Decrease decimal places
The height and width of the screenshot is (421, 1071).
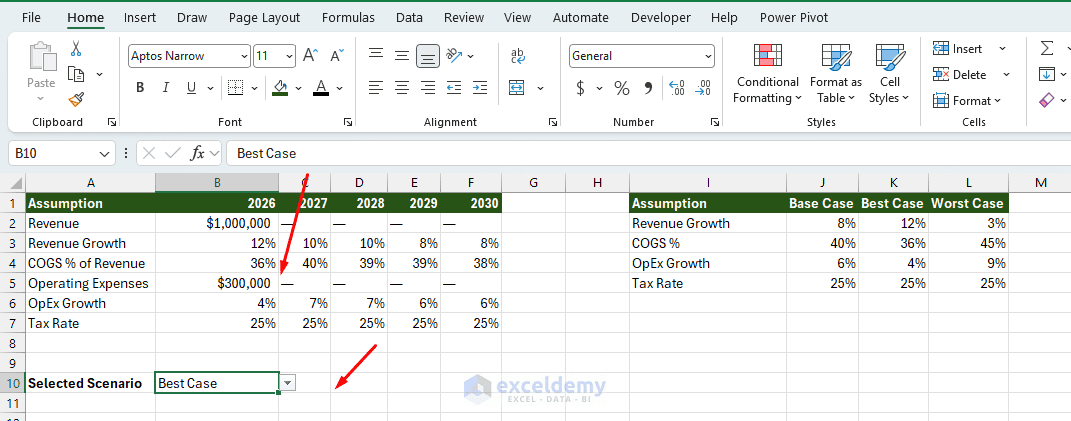click(x=702, y=87)
